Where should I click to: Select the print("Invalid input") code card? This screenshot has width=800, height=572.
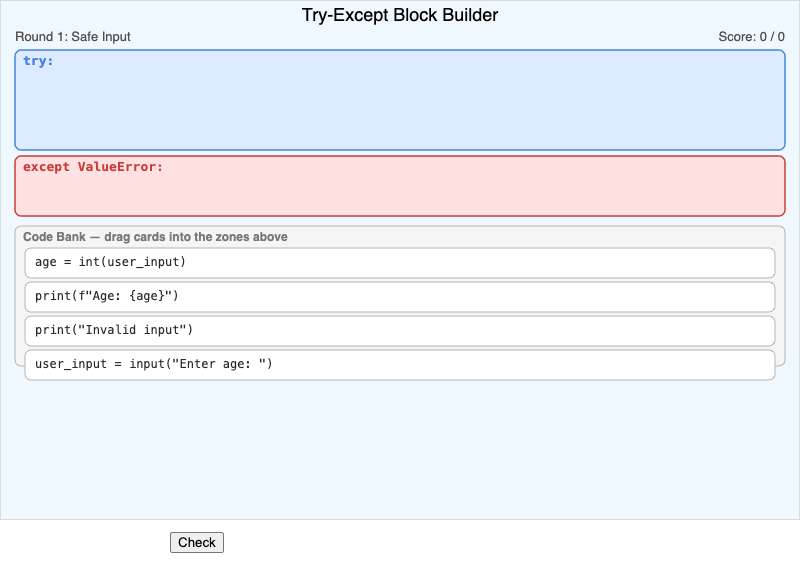tap(113, 331)
